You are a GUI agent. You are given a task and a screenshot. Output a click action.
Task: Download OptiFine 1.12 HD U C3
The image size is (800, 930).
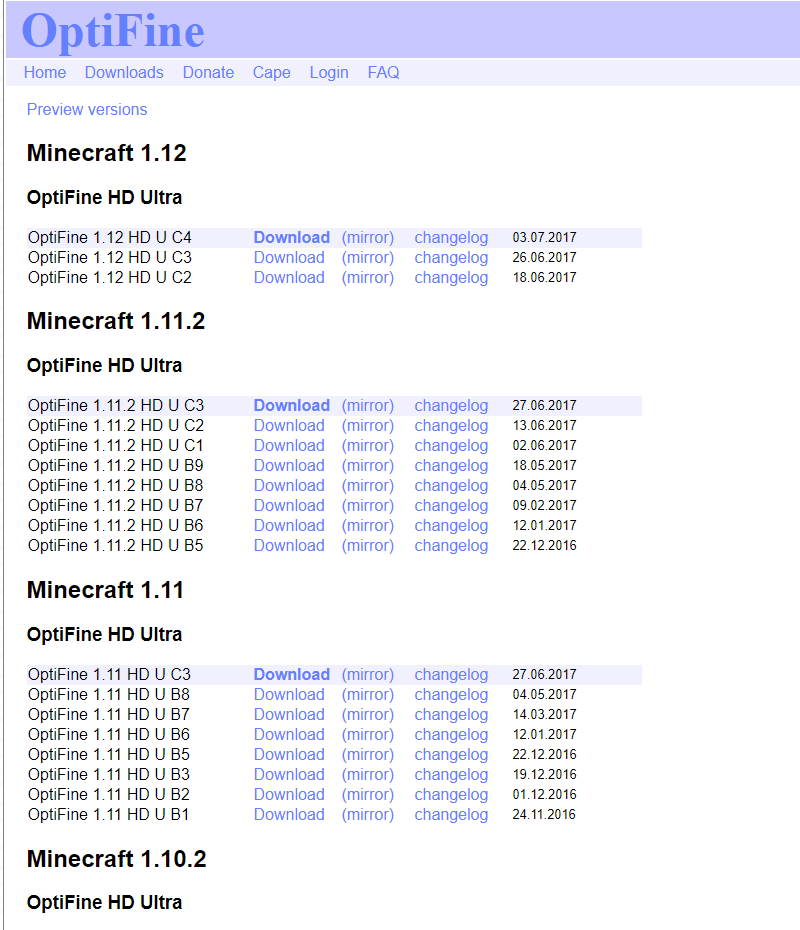point(289,258)
